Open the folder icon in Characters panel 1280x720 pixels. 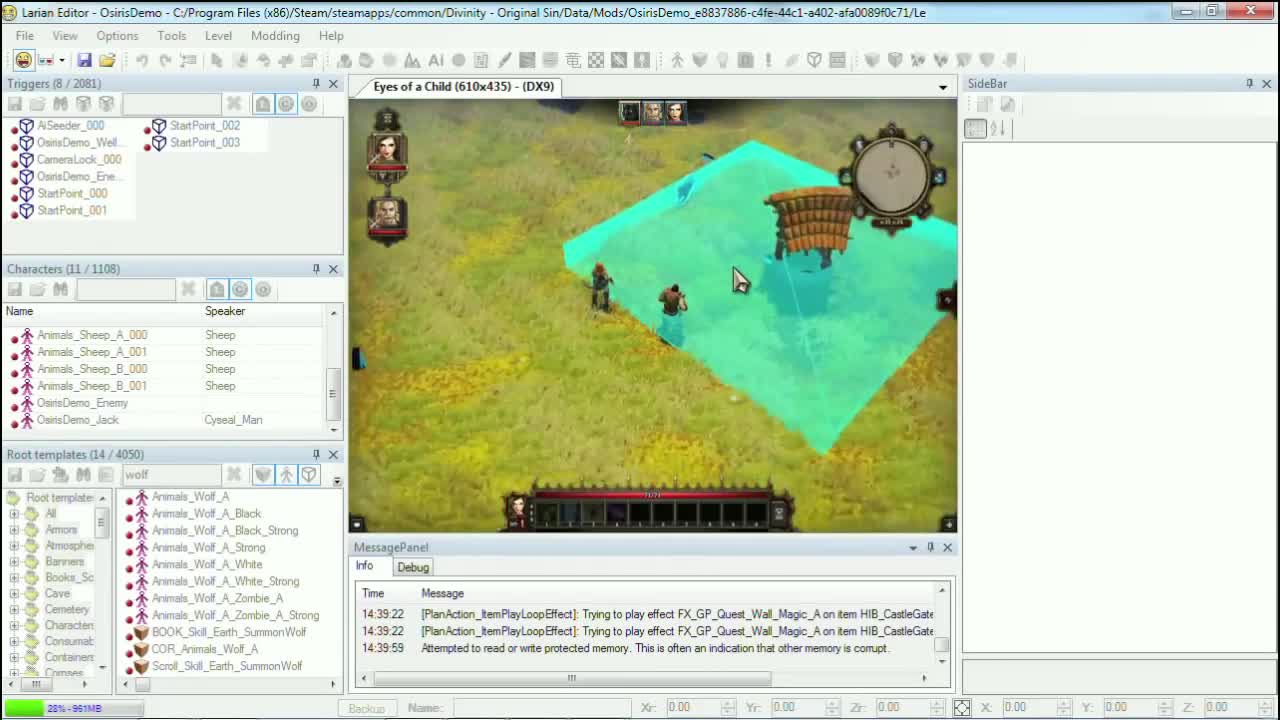37,289
